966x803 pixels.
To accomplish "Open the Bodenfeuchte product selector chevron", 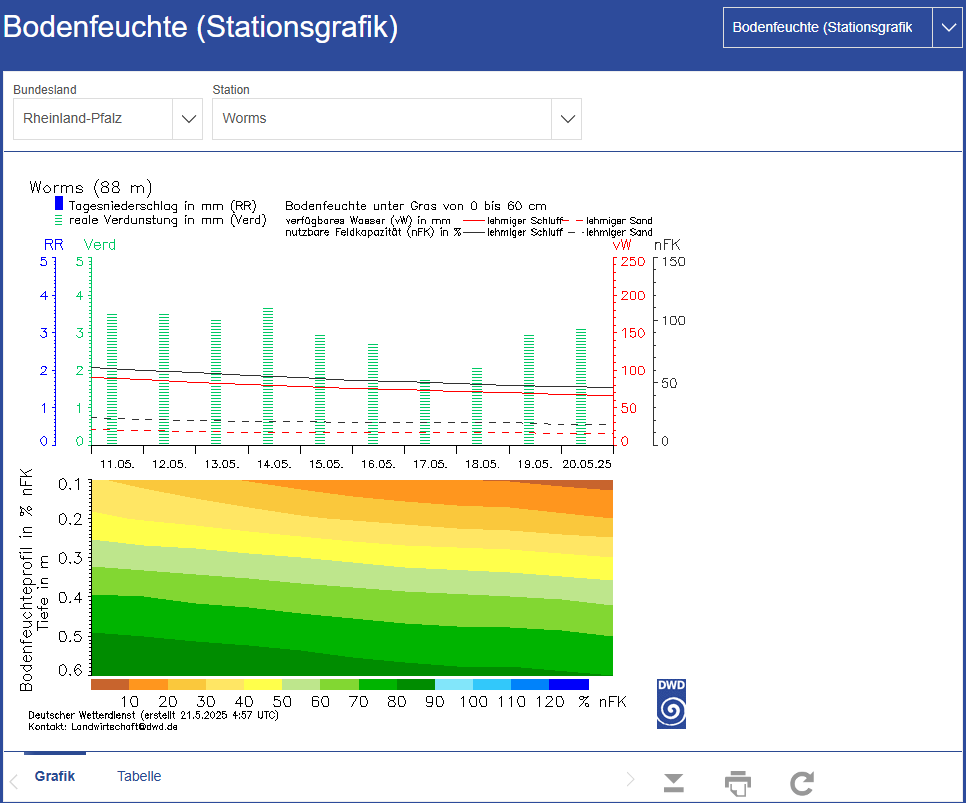I will [946, 28].
